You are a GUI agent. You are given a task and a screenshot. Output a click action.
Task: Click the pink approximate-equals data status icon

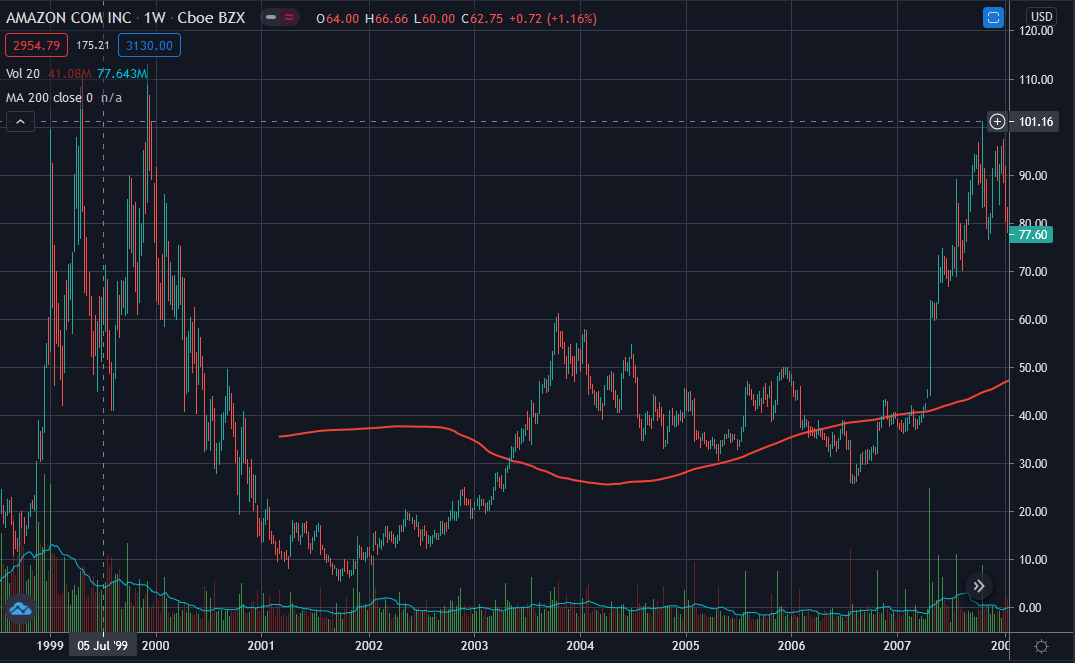point(289,18)
